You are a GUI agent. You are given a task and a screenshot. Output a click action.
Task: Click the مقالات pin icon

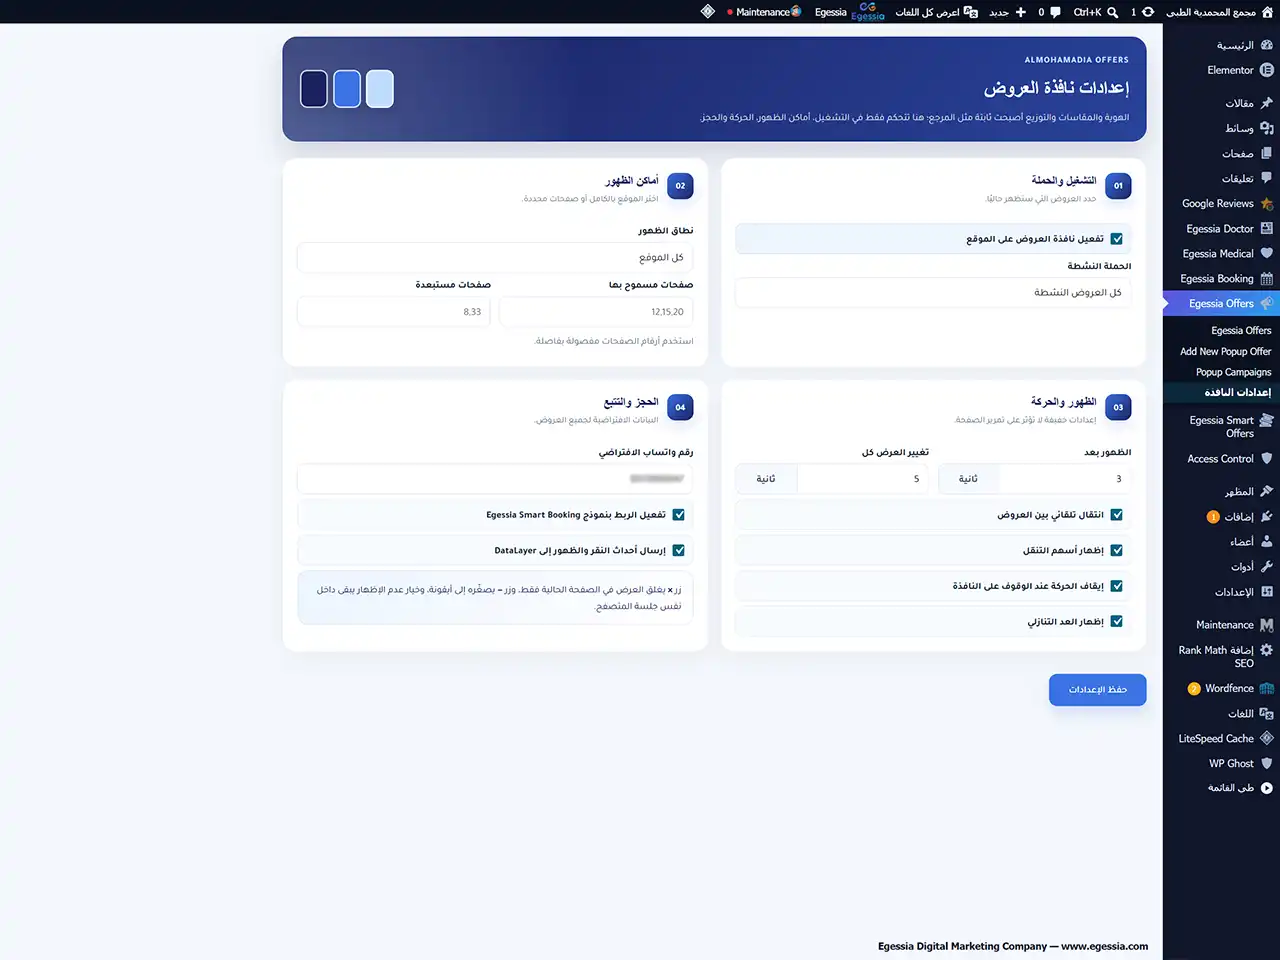pyautogui.click(x=1267, y=103)
